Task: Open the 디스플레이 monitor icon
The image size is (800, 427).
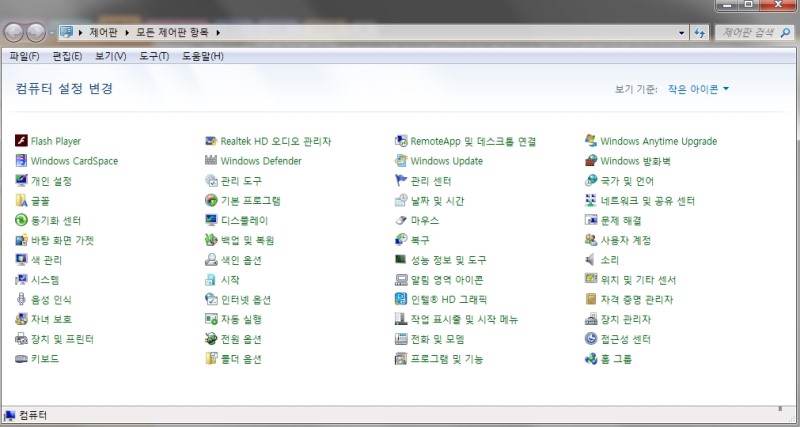Action: (211, 220)
